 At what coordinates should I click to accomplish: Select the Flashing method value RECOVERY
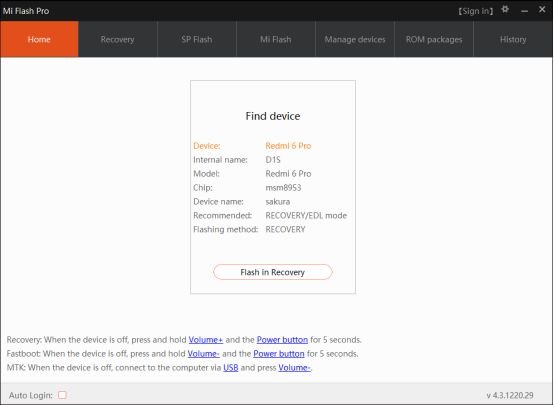coord(285,229)
